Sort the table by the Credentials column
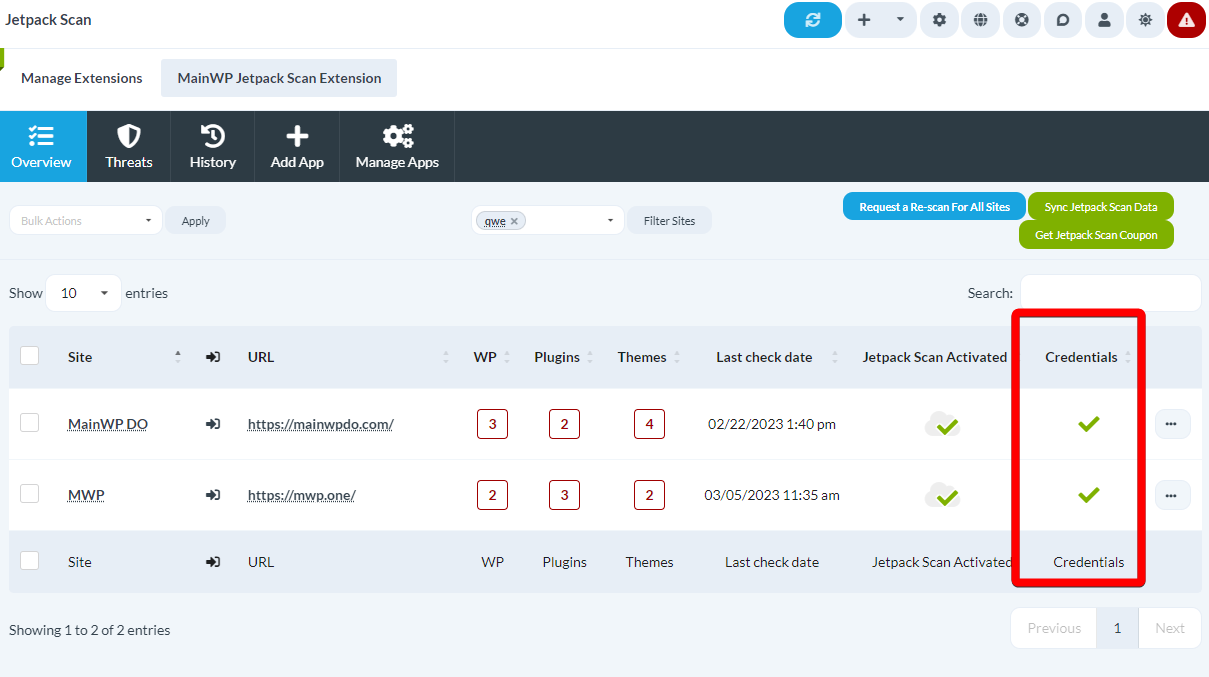The image size is (1209, 677). (1081, 356)
